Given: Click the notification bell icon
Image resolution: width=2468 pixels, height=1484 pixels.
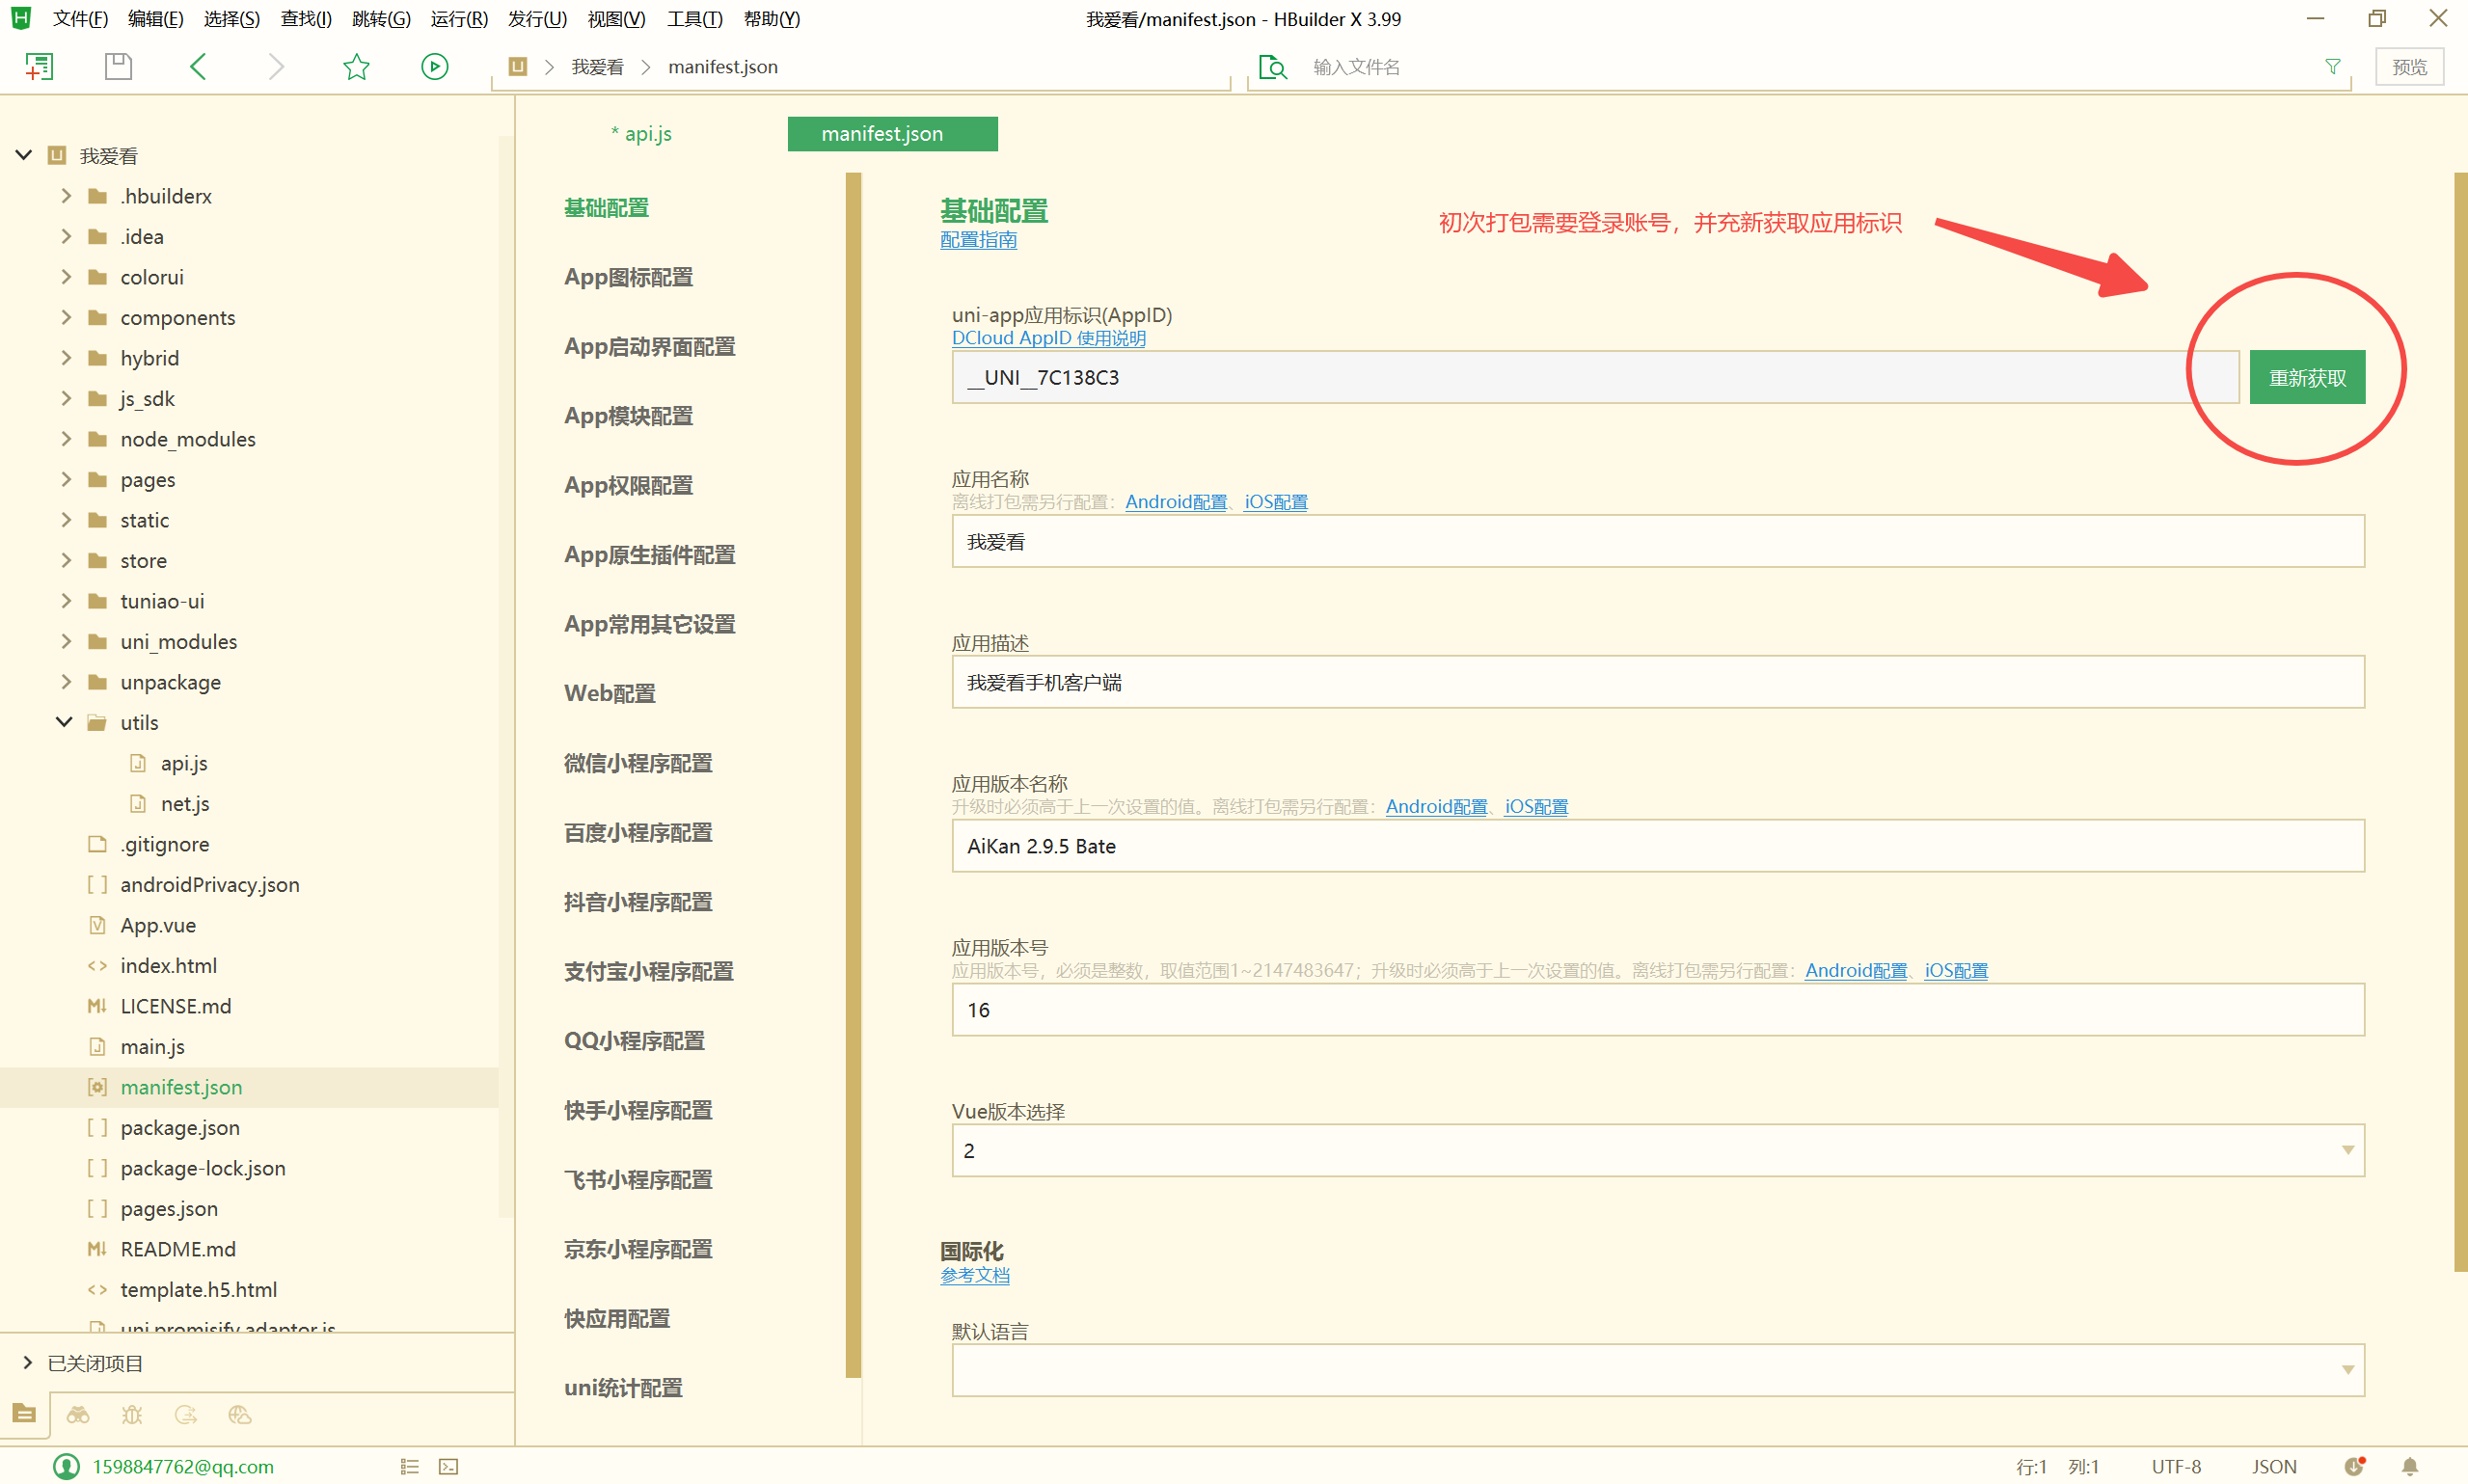Looking at the screenshot, I should (x=2410, y=1466).
